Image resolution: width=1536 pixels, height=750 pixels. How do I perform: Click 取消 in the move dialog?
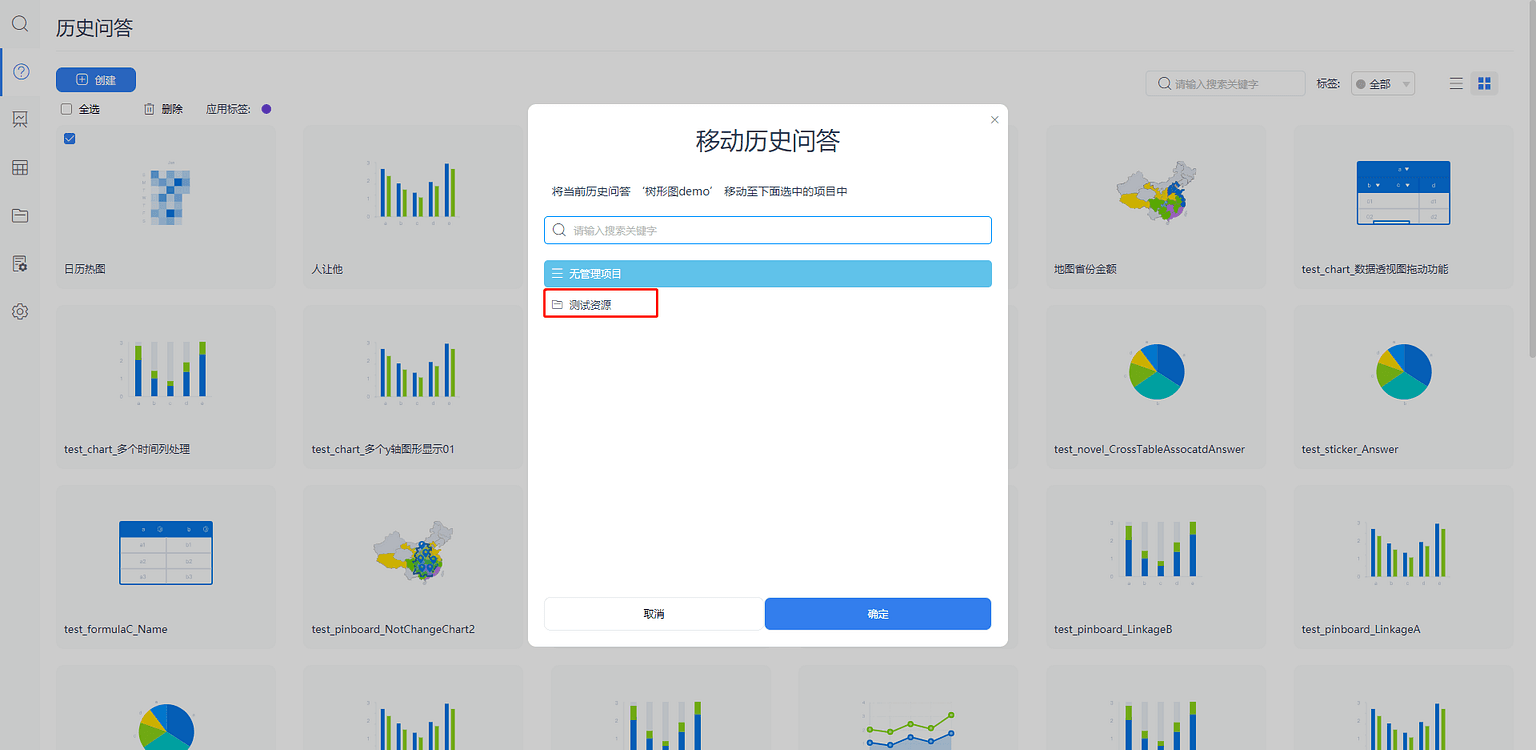coord(654,614)
